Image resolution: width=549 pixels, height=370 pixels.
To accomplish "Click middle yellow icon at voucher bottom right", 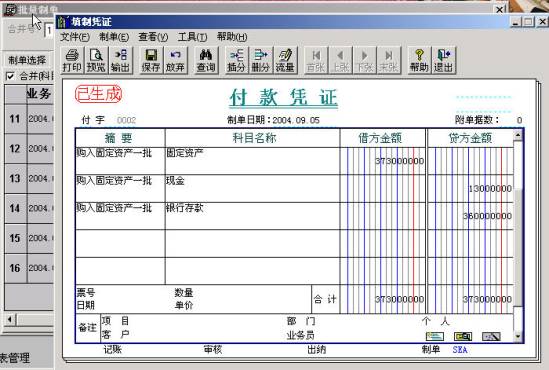I will coord(463,336).
